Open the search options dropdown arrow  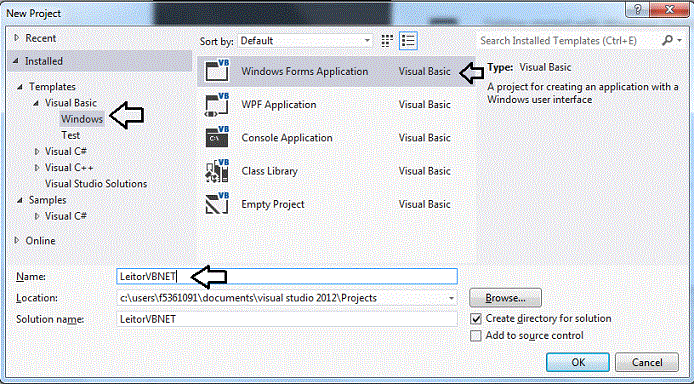click(679, 41)
